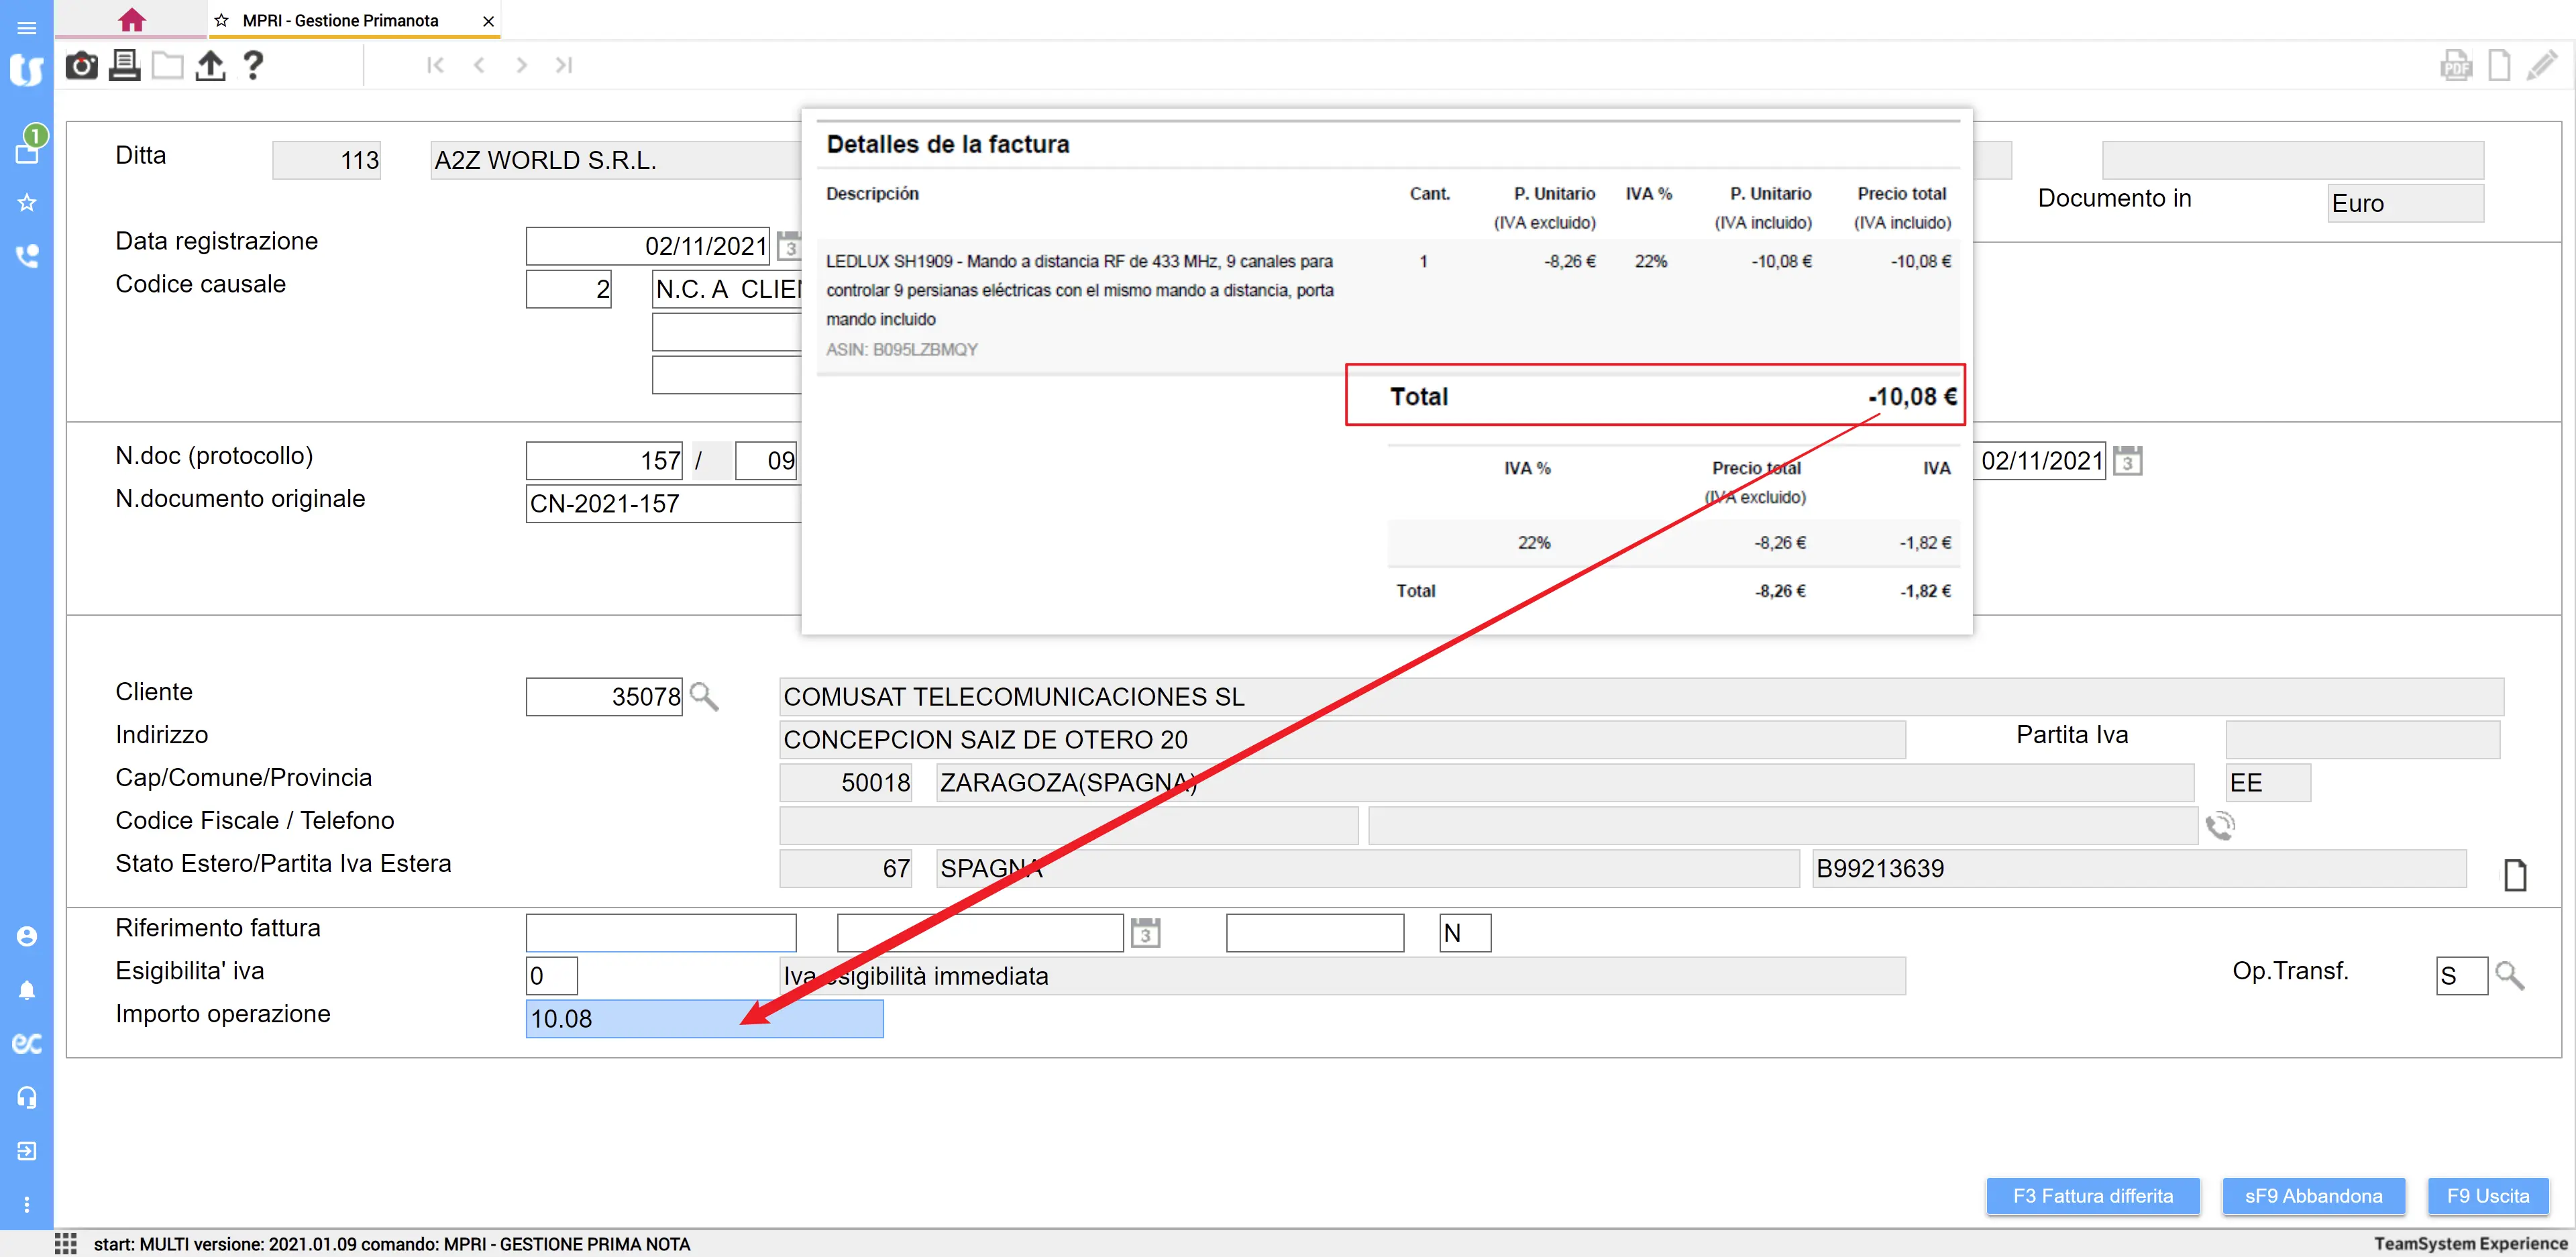Viewport: 2576px width, 1257px height.
Task: Click the camera screenshot icon in toolbar
Action: [x=81, y=66]
